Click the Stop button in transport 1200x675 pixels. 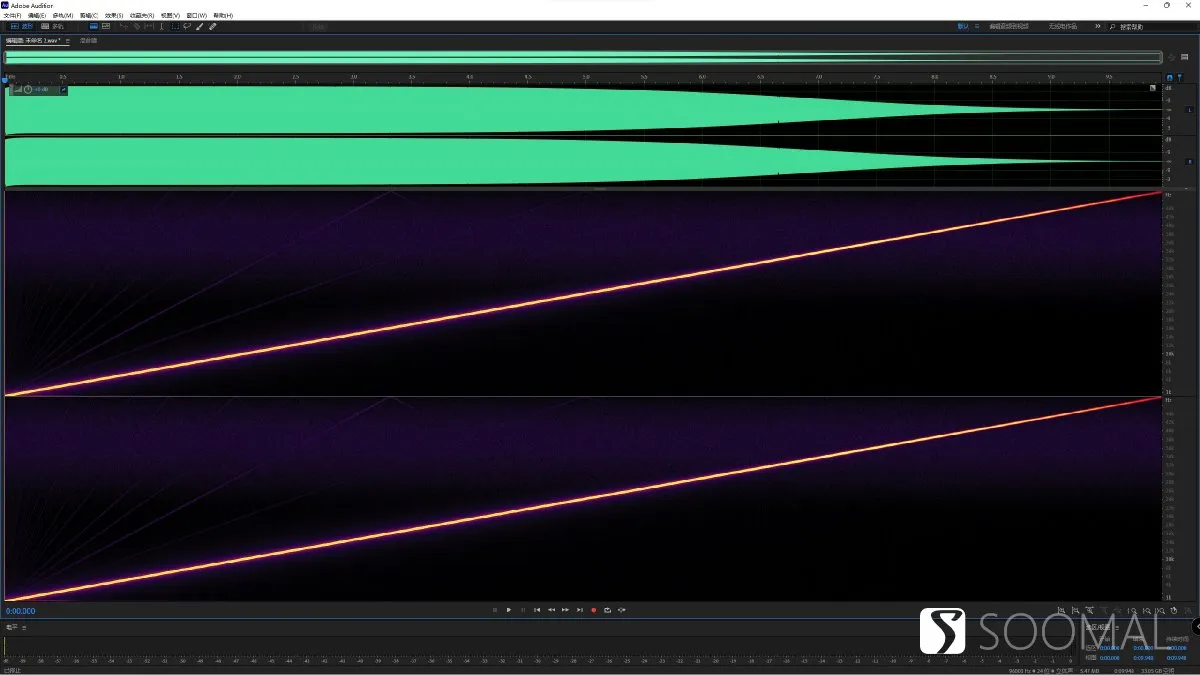[495, 610]
